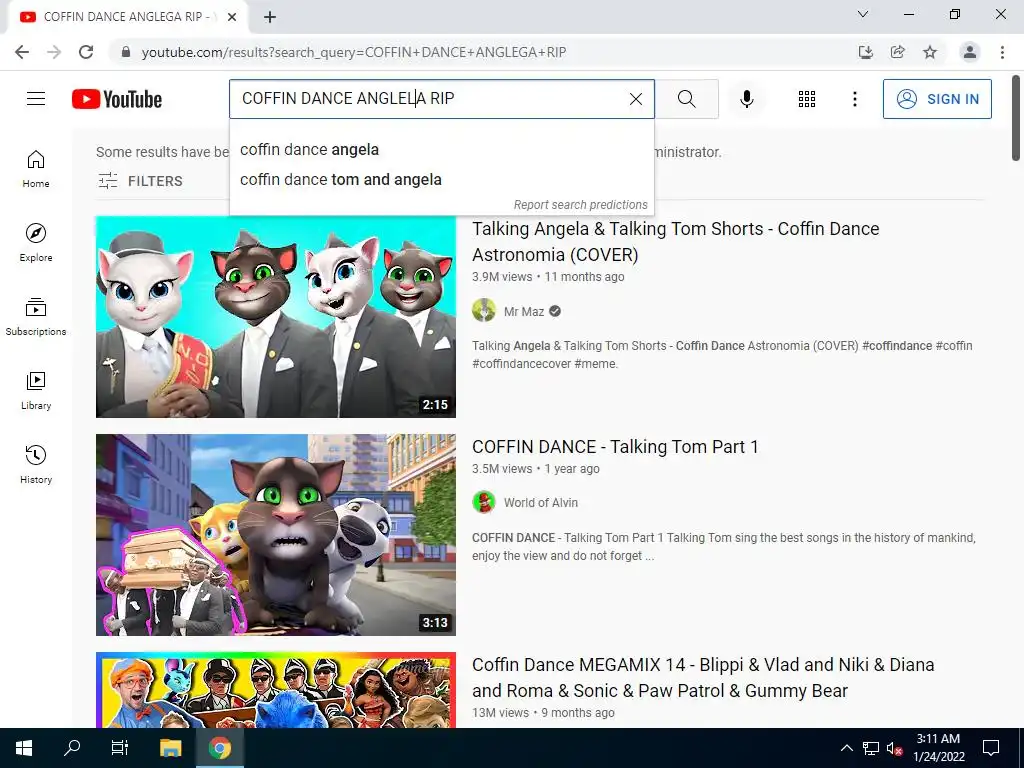1024x768 pixels.
Task: Start voice search with the microphone
Action: pos(746,99)
